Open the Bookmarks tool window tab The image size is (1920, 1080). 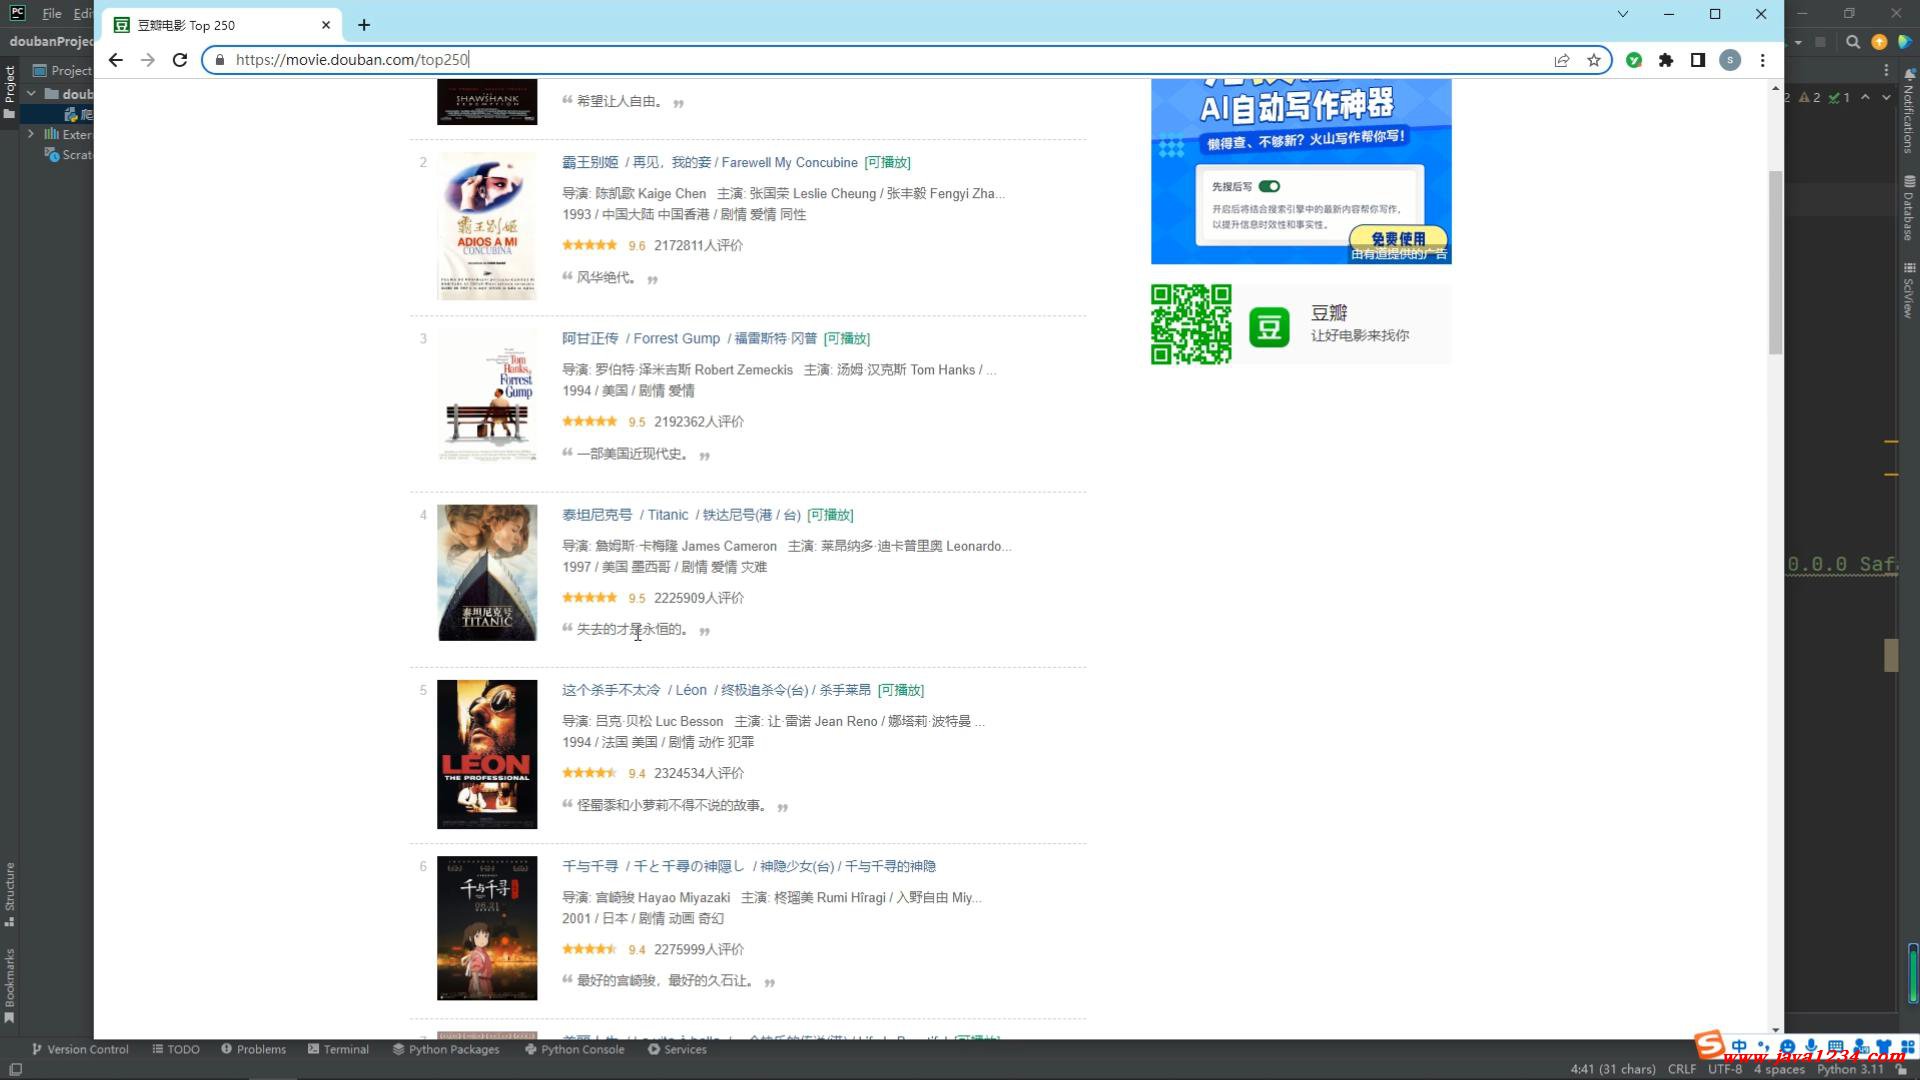point(10,985)
